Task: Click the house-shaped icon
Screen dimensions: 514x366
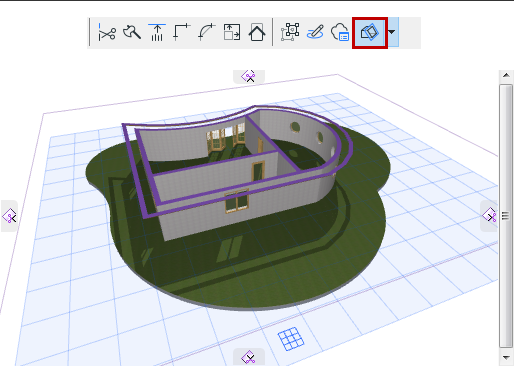Action: click(257, 33)
